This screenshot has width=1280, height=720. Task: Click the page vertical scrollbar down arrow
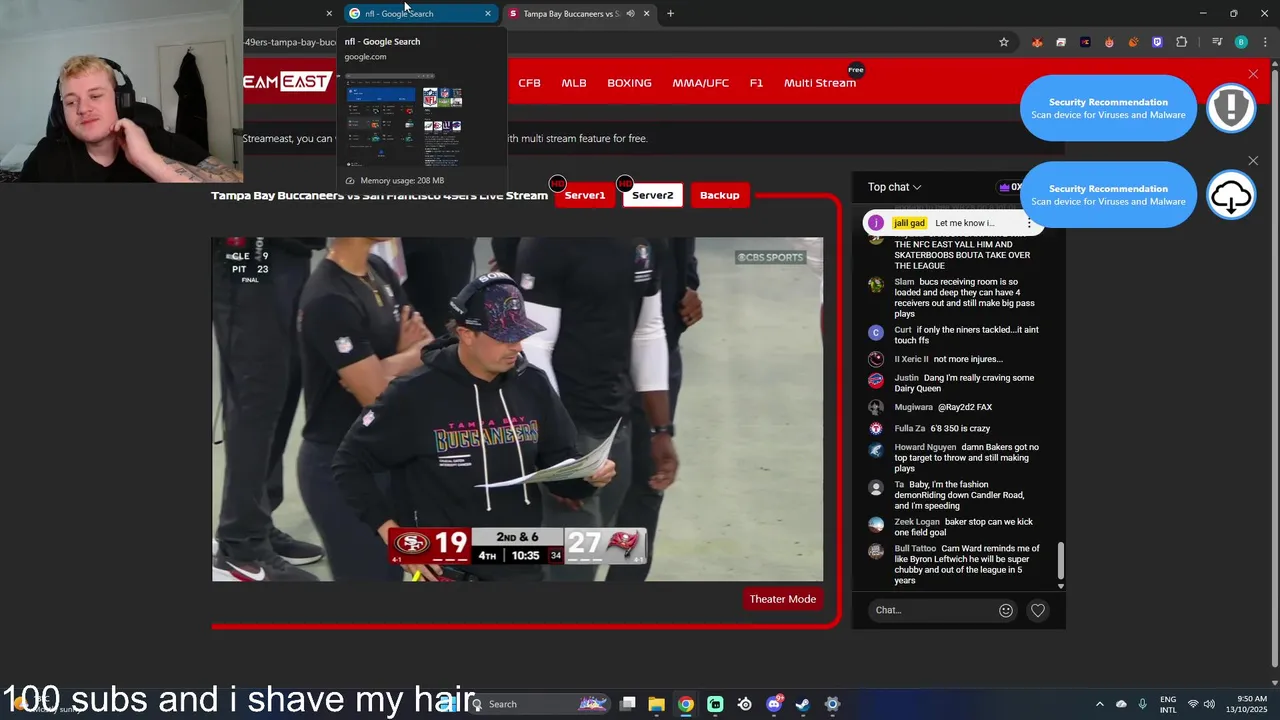[x=1274, y=683]
